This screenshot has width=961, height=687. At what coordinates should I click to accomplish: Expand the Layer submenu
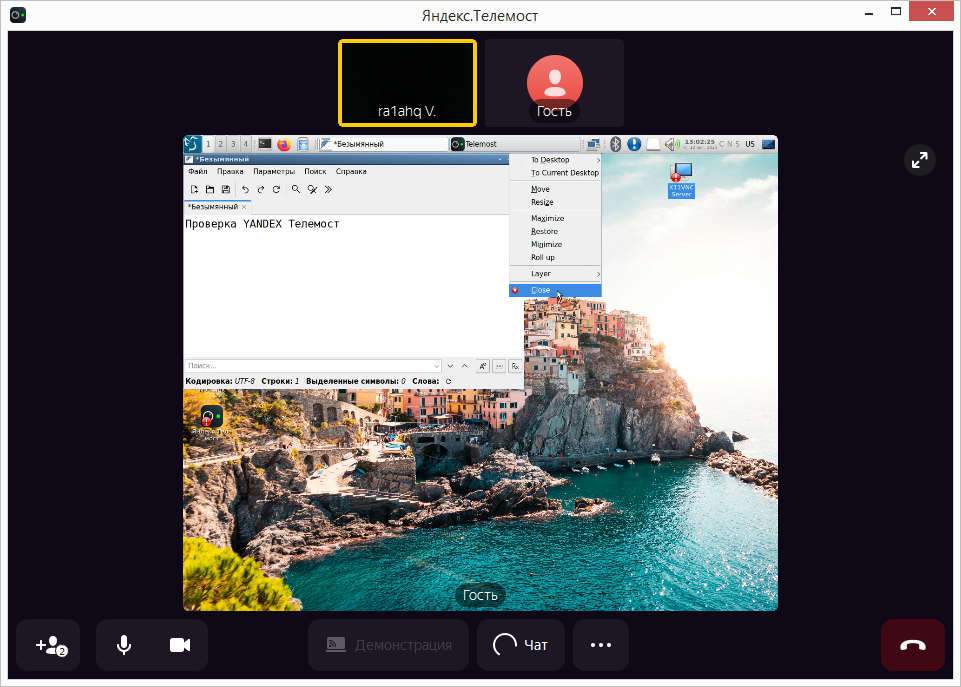coord(555,274)
